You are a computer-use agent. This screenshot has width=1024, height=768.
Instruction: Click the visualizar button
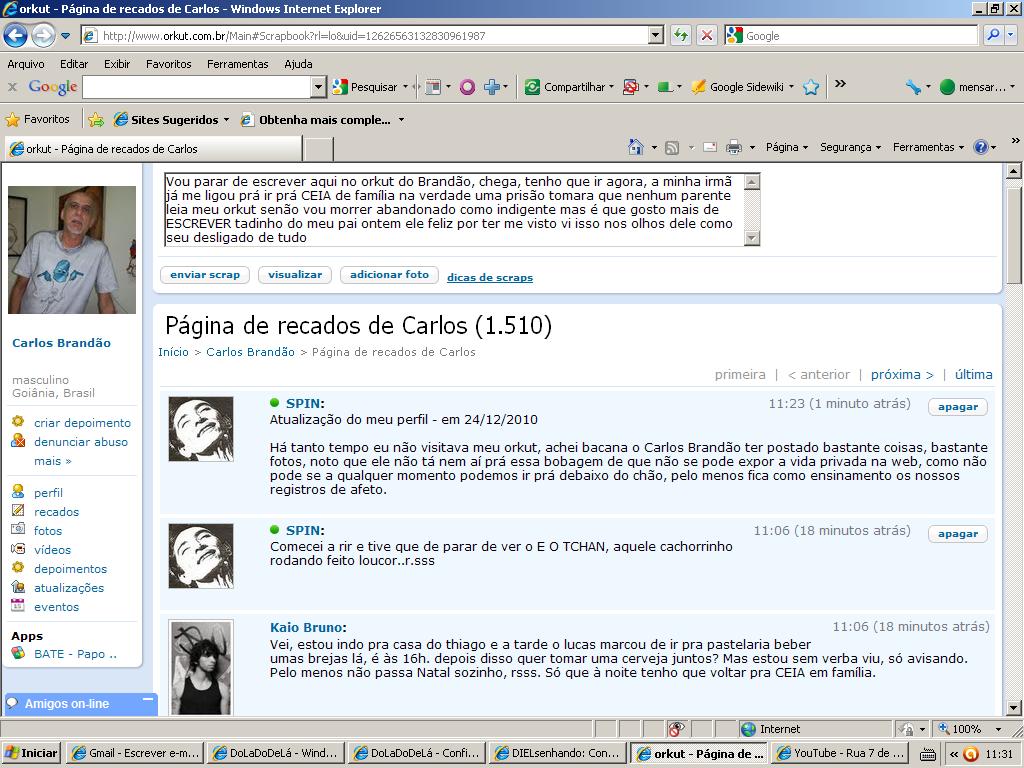coord(295,275)
